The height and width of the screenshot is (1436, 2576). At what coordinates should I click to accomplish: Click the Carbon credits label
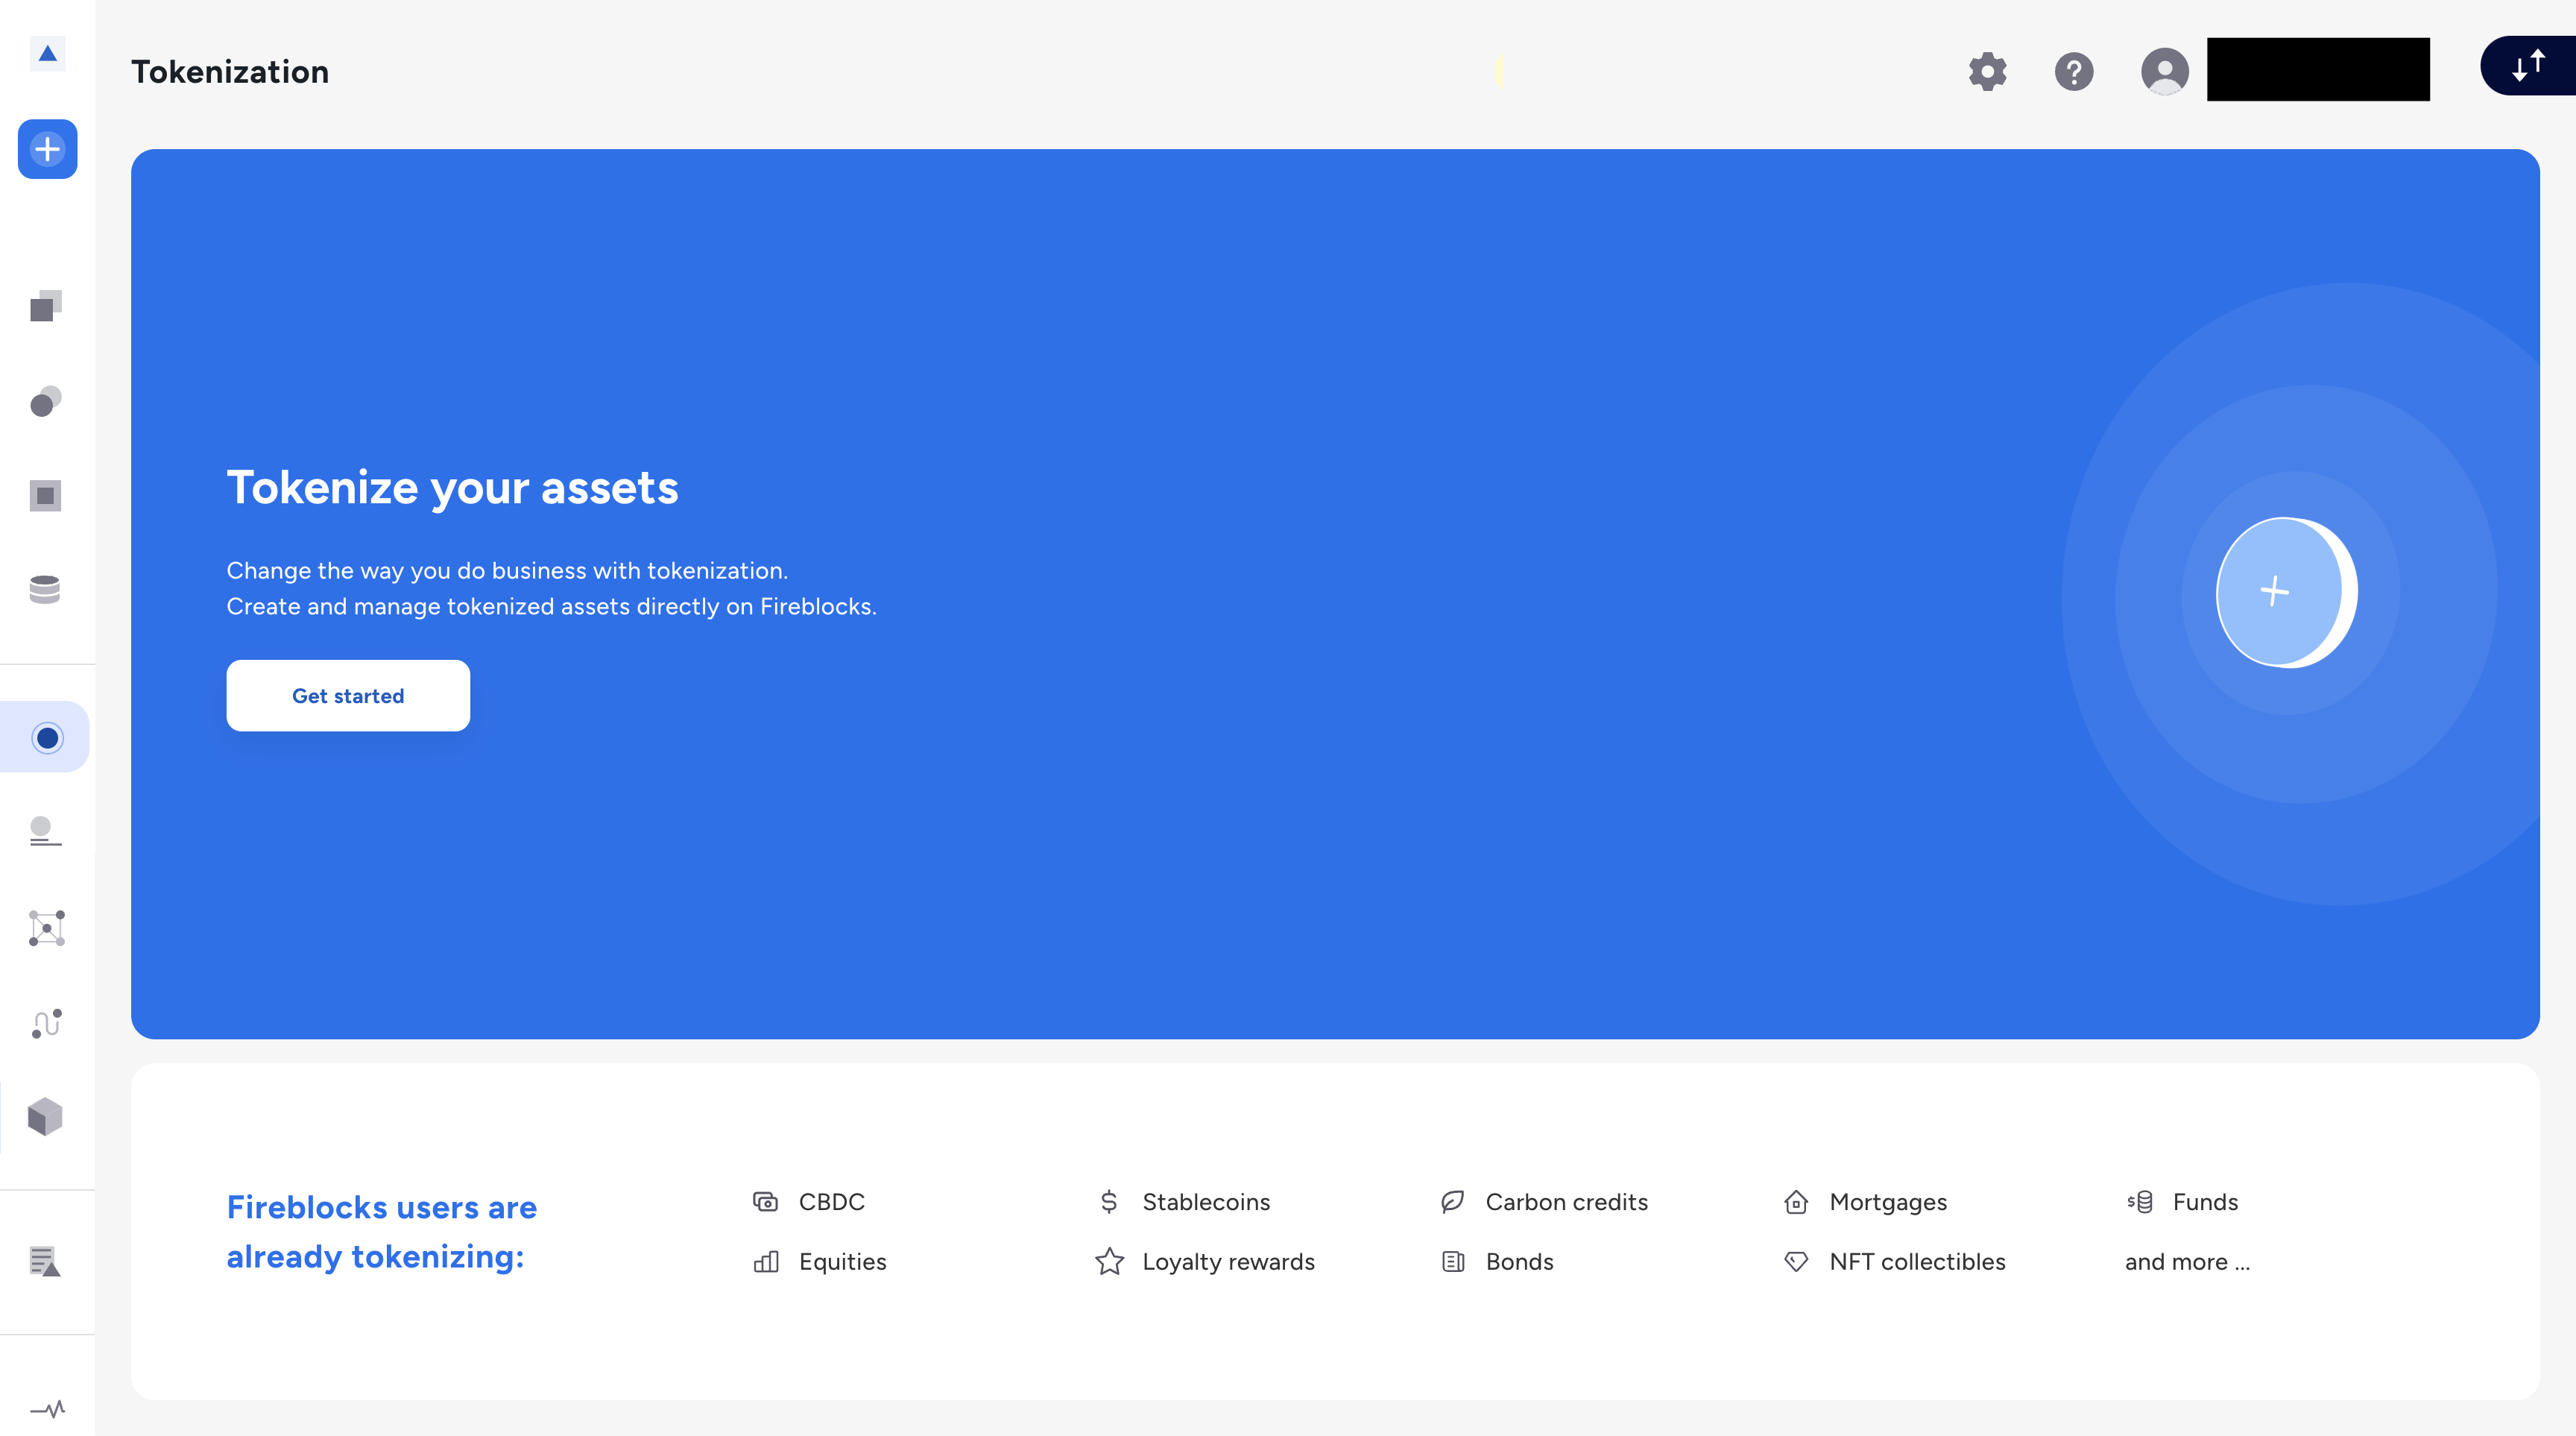pos(1566,1202)
